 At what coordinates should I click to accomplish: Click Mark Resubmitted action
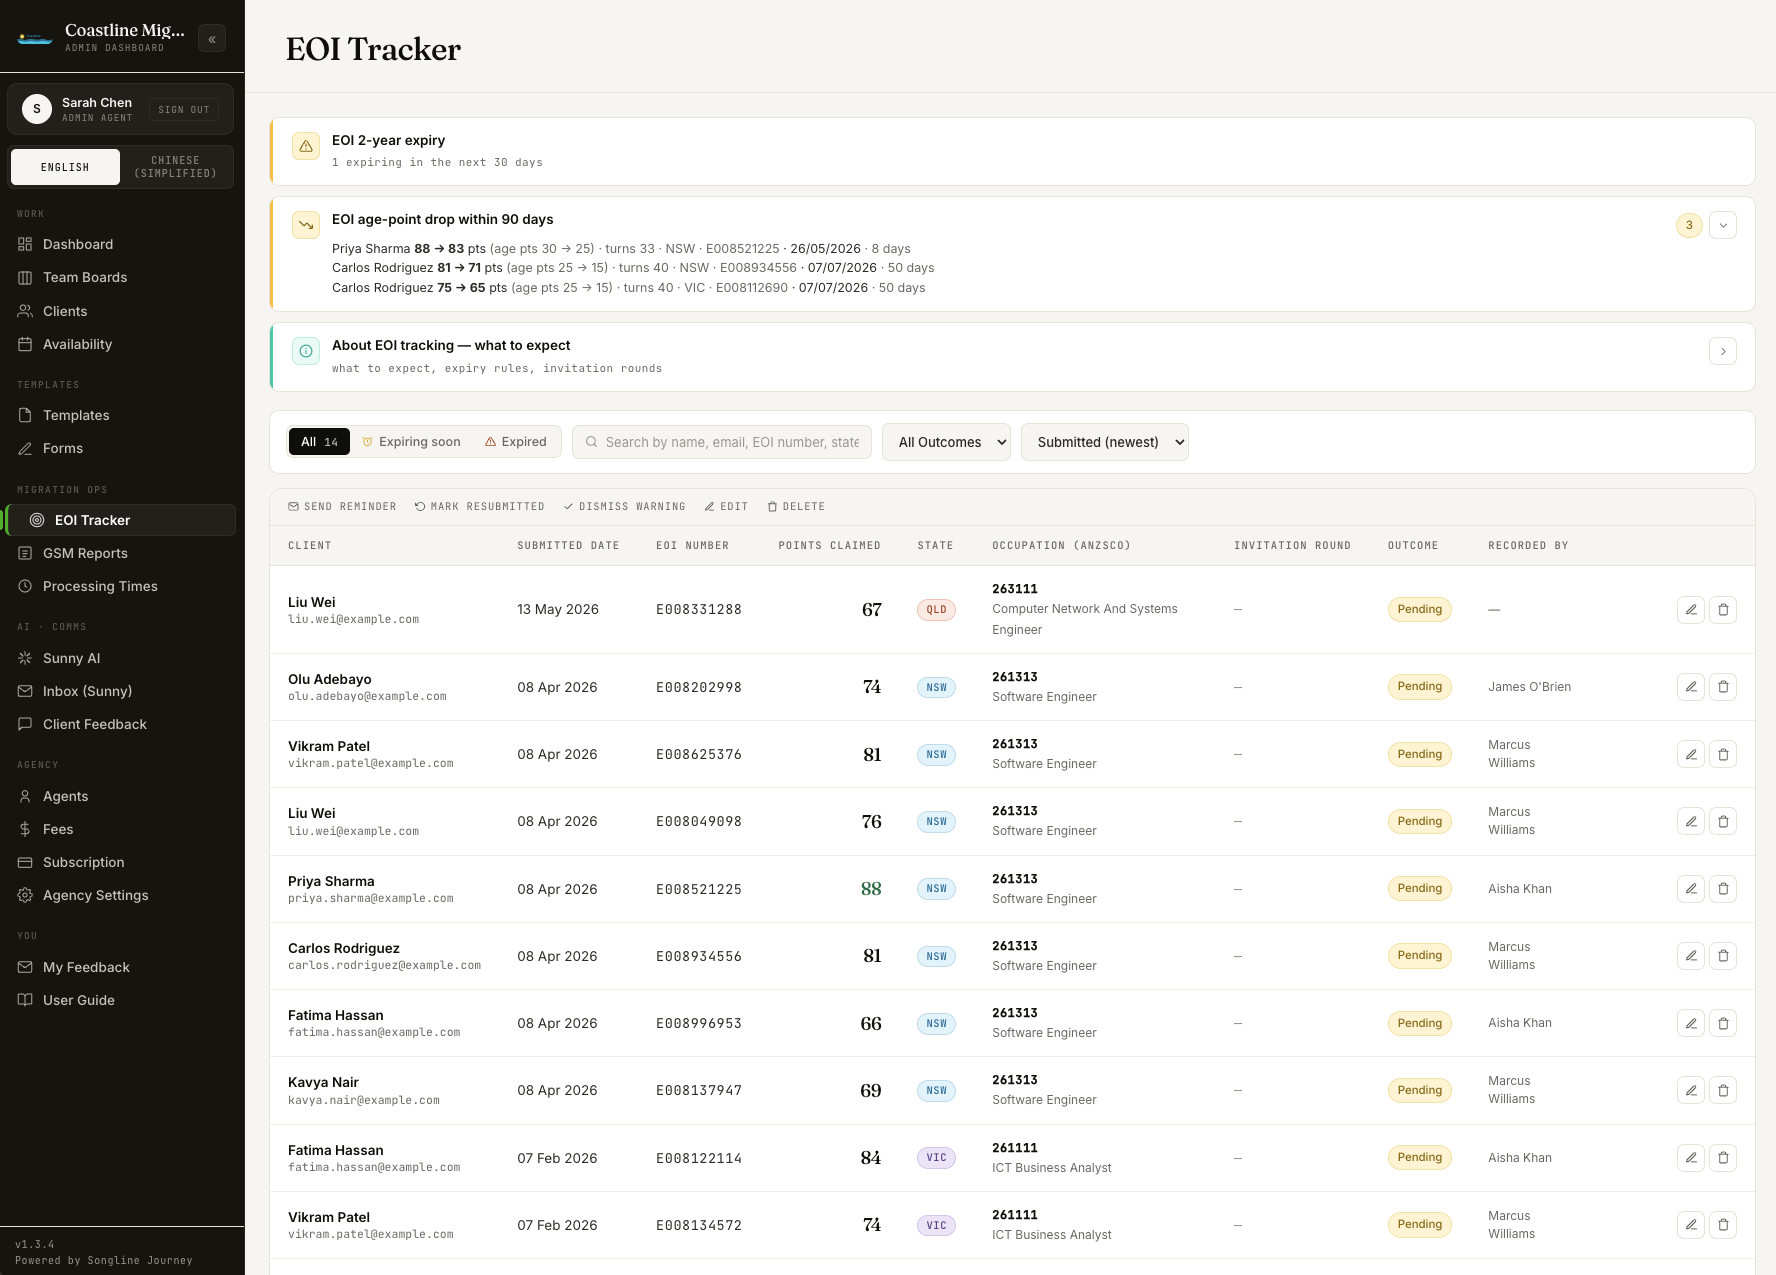coord(480,507)
